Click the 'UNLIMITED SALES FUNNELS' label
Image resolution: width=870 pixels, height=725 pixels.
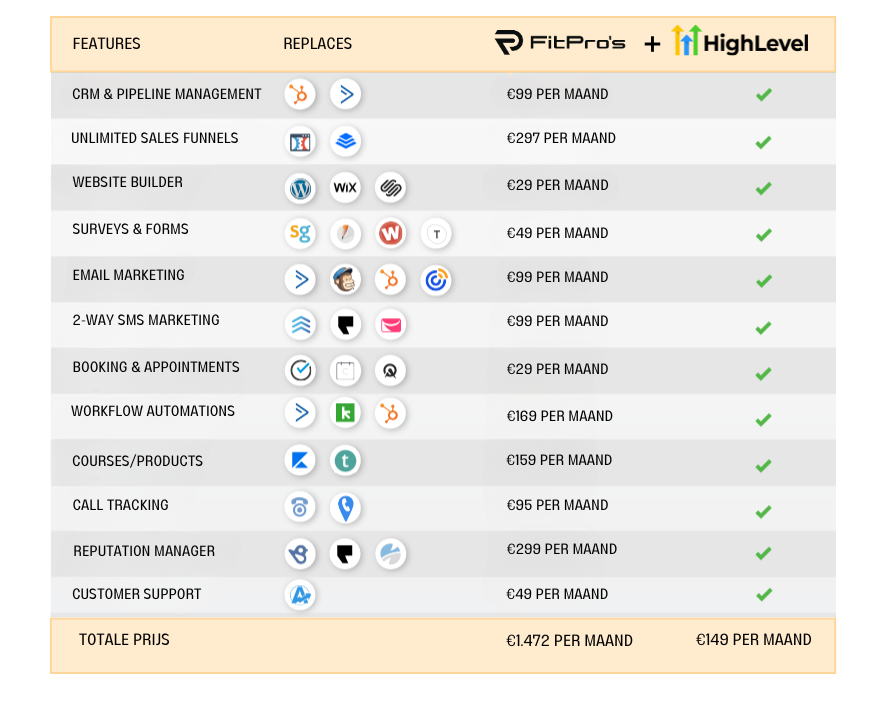[x=155, y=138]
